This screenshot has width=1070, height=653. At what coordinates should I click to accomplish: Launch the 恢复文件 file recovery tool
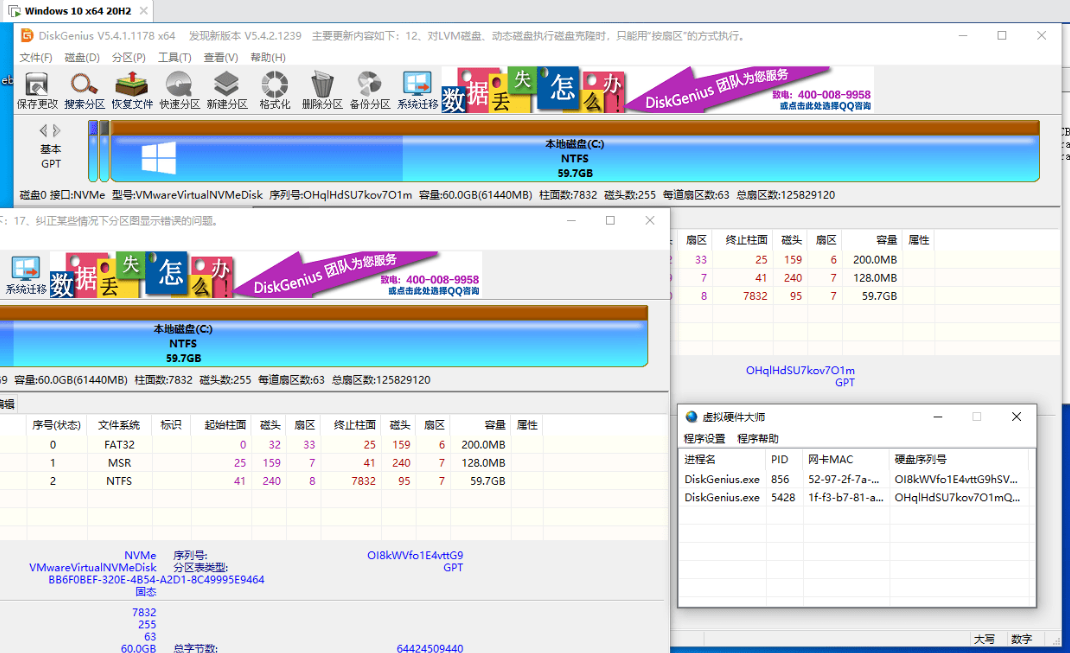[132, 90]
